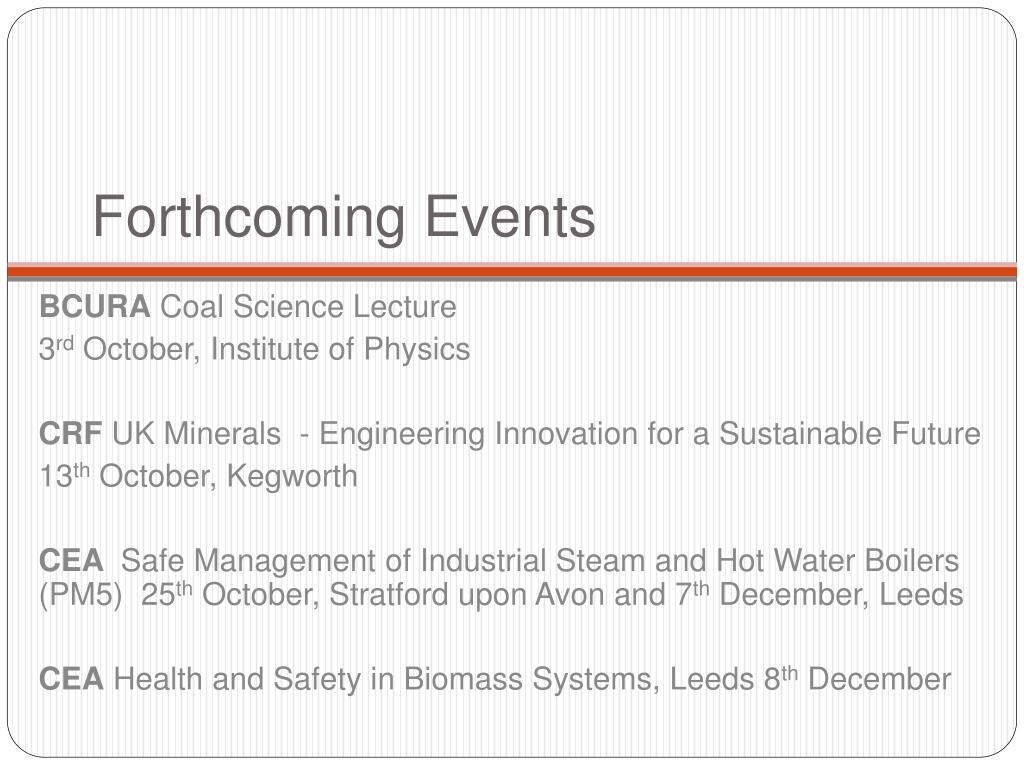Select the 7th December, Leeds text
The height and width of the screenshot is (768, 1024).
coord(820,595)
